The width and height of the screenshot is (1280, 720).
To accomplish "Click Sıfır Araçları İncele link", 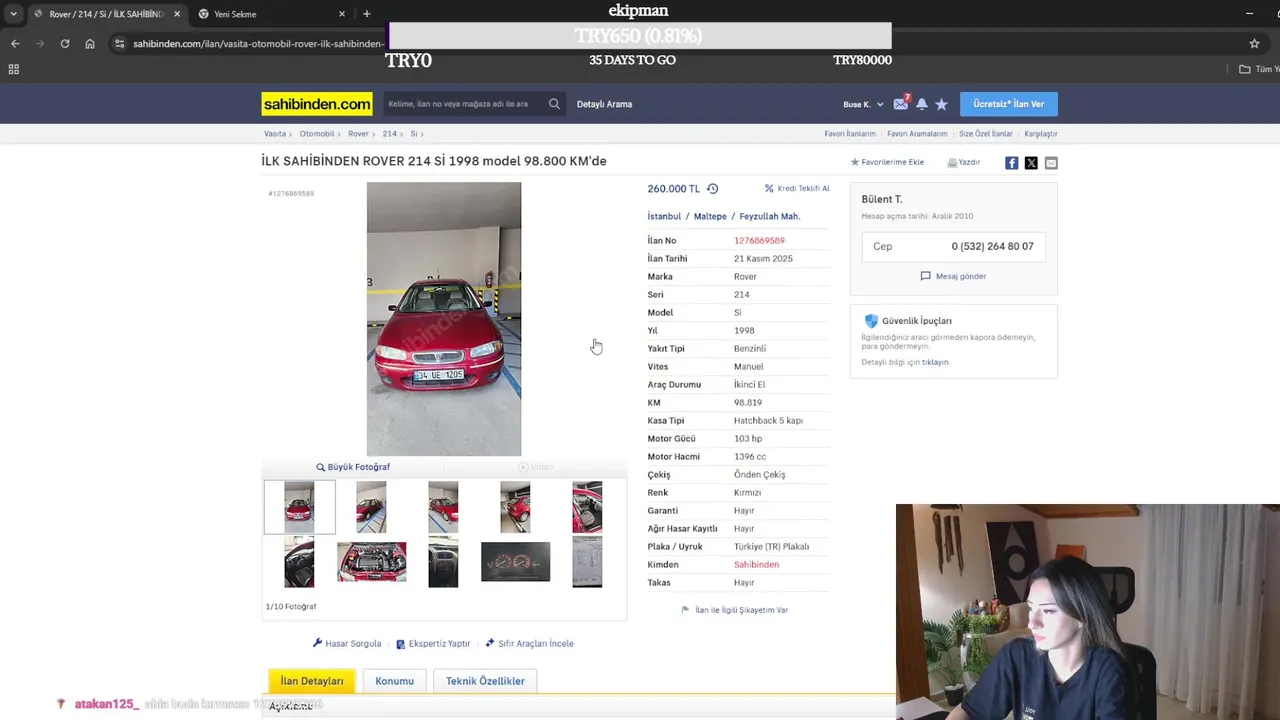I will coord(530,644).
